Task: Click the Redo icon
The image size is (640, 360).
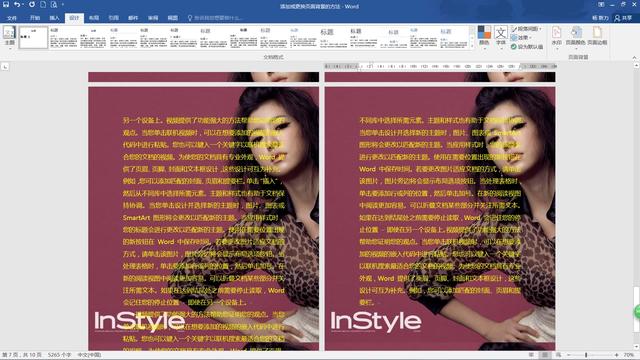Action: (31, 4)
